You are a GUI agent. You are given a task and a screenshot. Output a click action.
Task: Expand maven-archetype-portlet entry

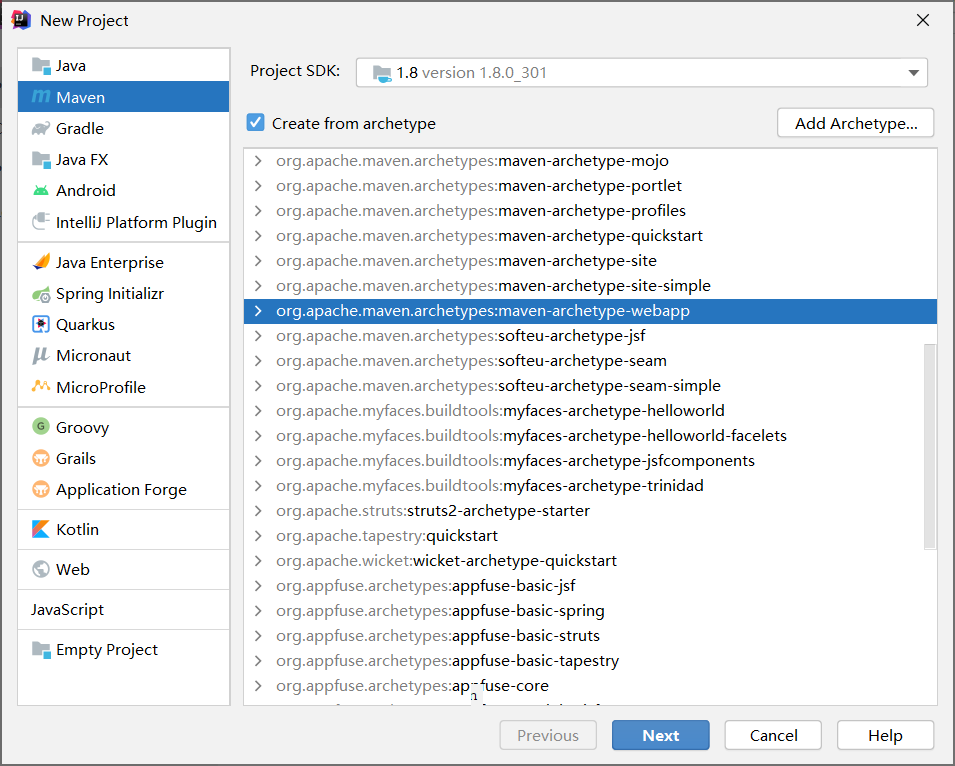coord(258,186)
